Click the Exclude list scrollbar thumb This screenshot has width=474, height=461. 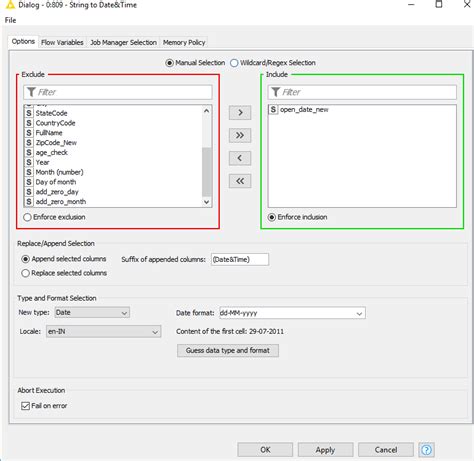pyautogui.click(x=207, y=172)
